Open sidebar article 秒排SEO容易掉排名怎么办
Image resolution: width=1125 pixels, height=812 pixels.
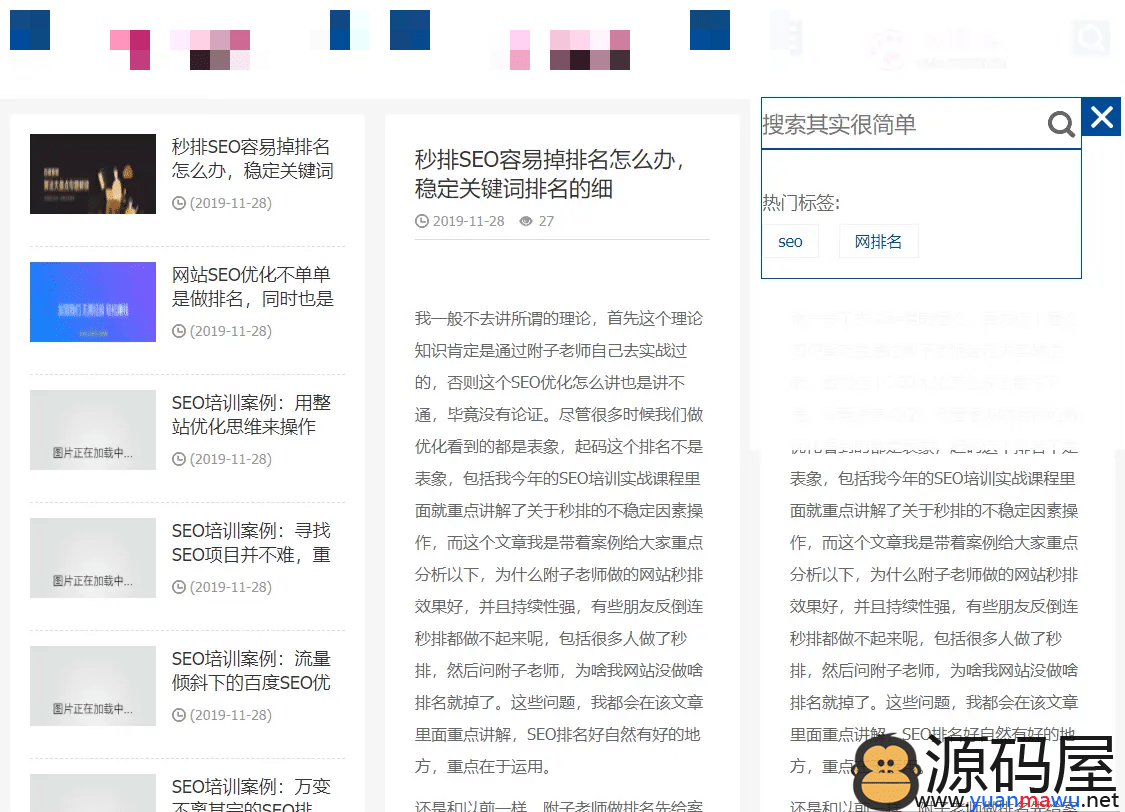click(253, 159)
